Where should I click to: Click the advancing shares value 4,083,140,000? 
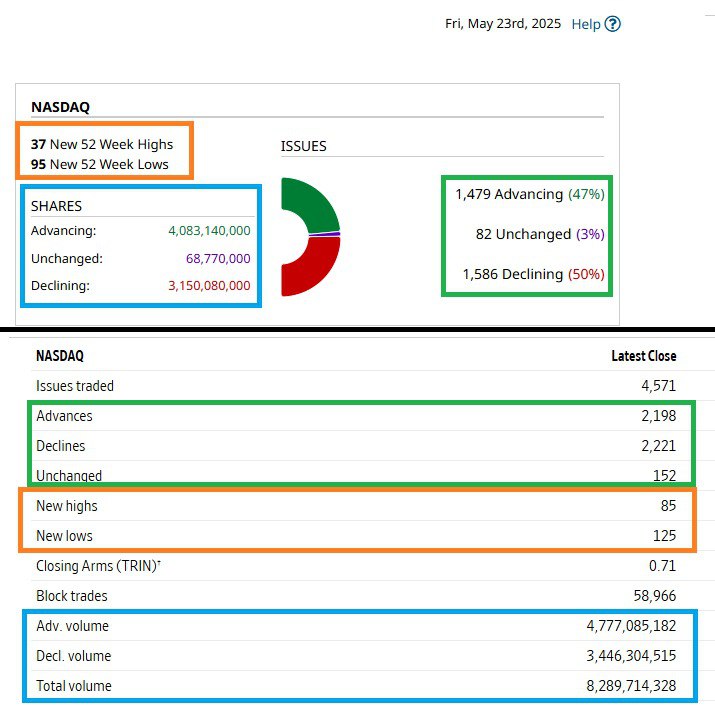(x=209, y=231)
